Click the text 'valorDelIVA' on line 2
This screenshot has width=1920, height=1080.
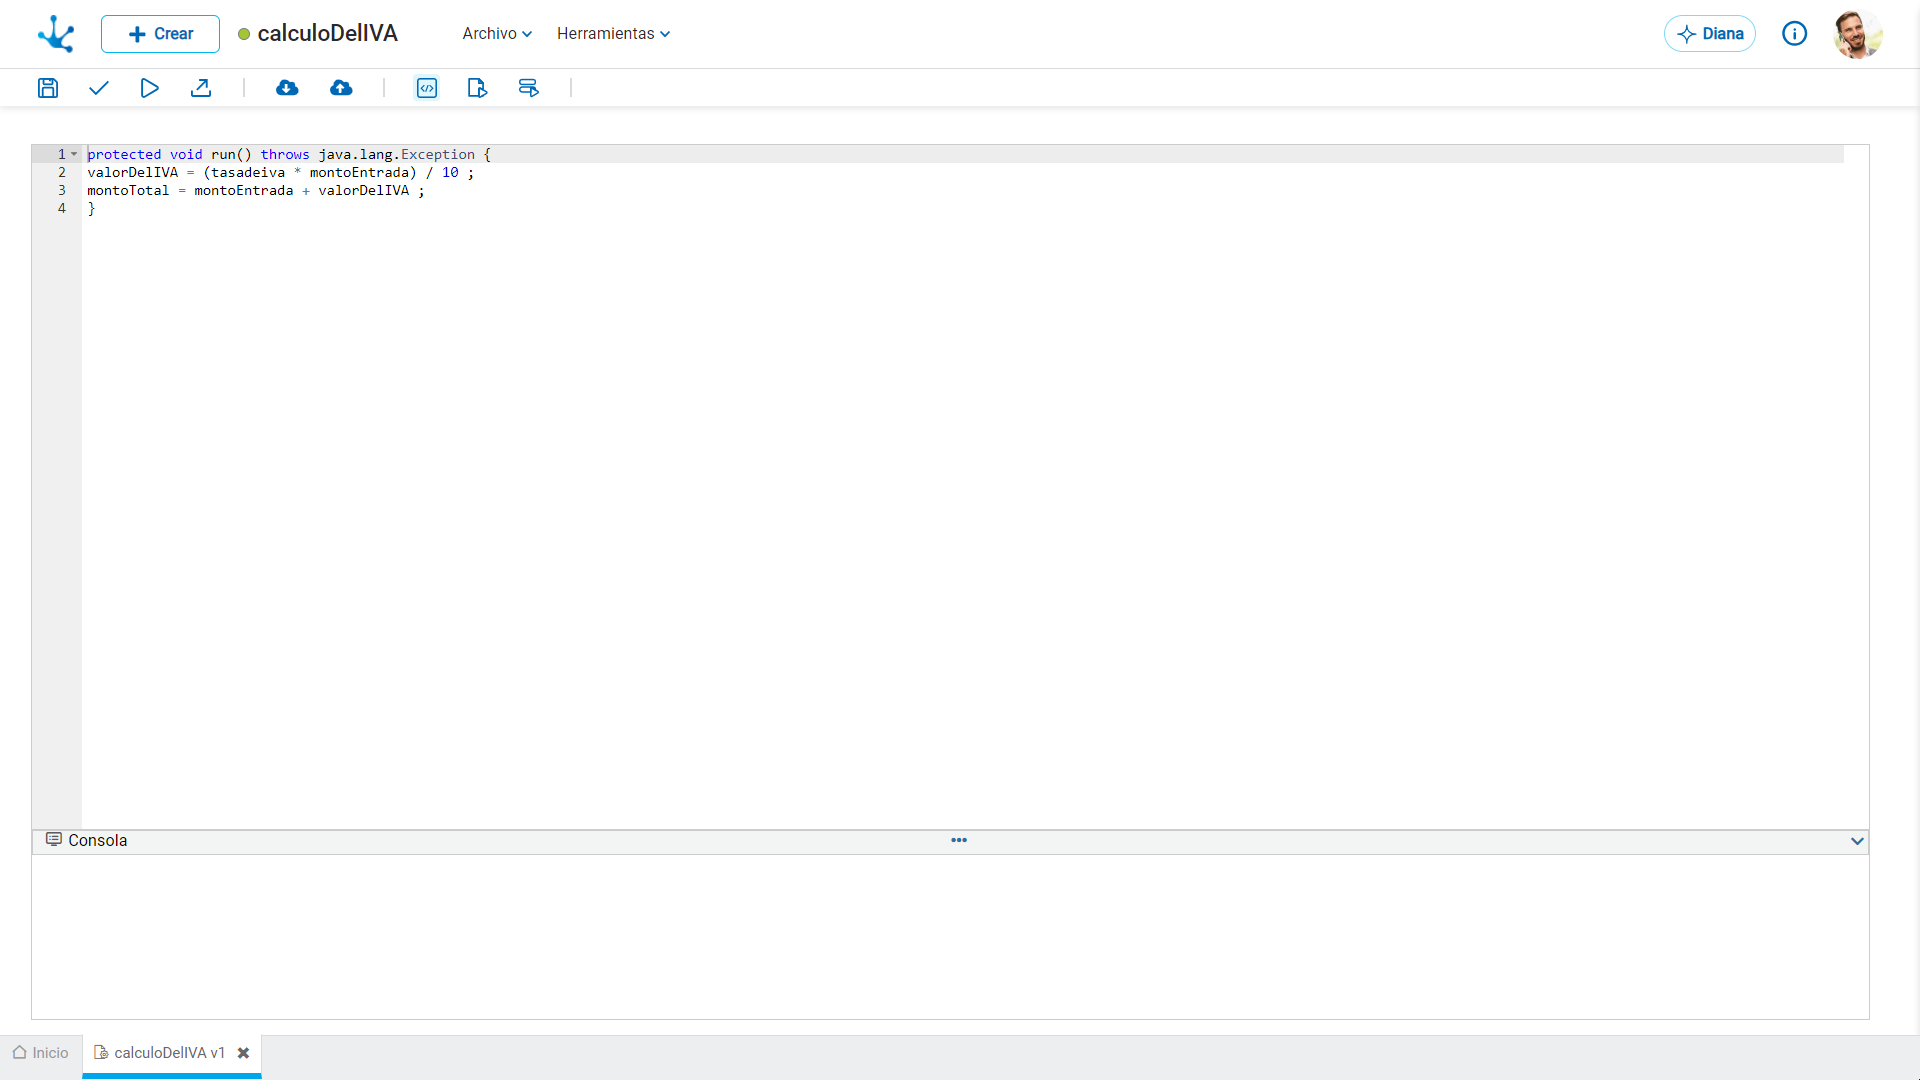(132, 172)
